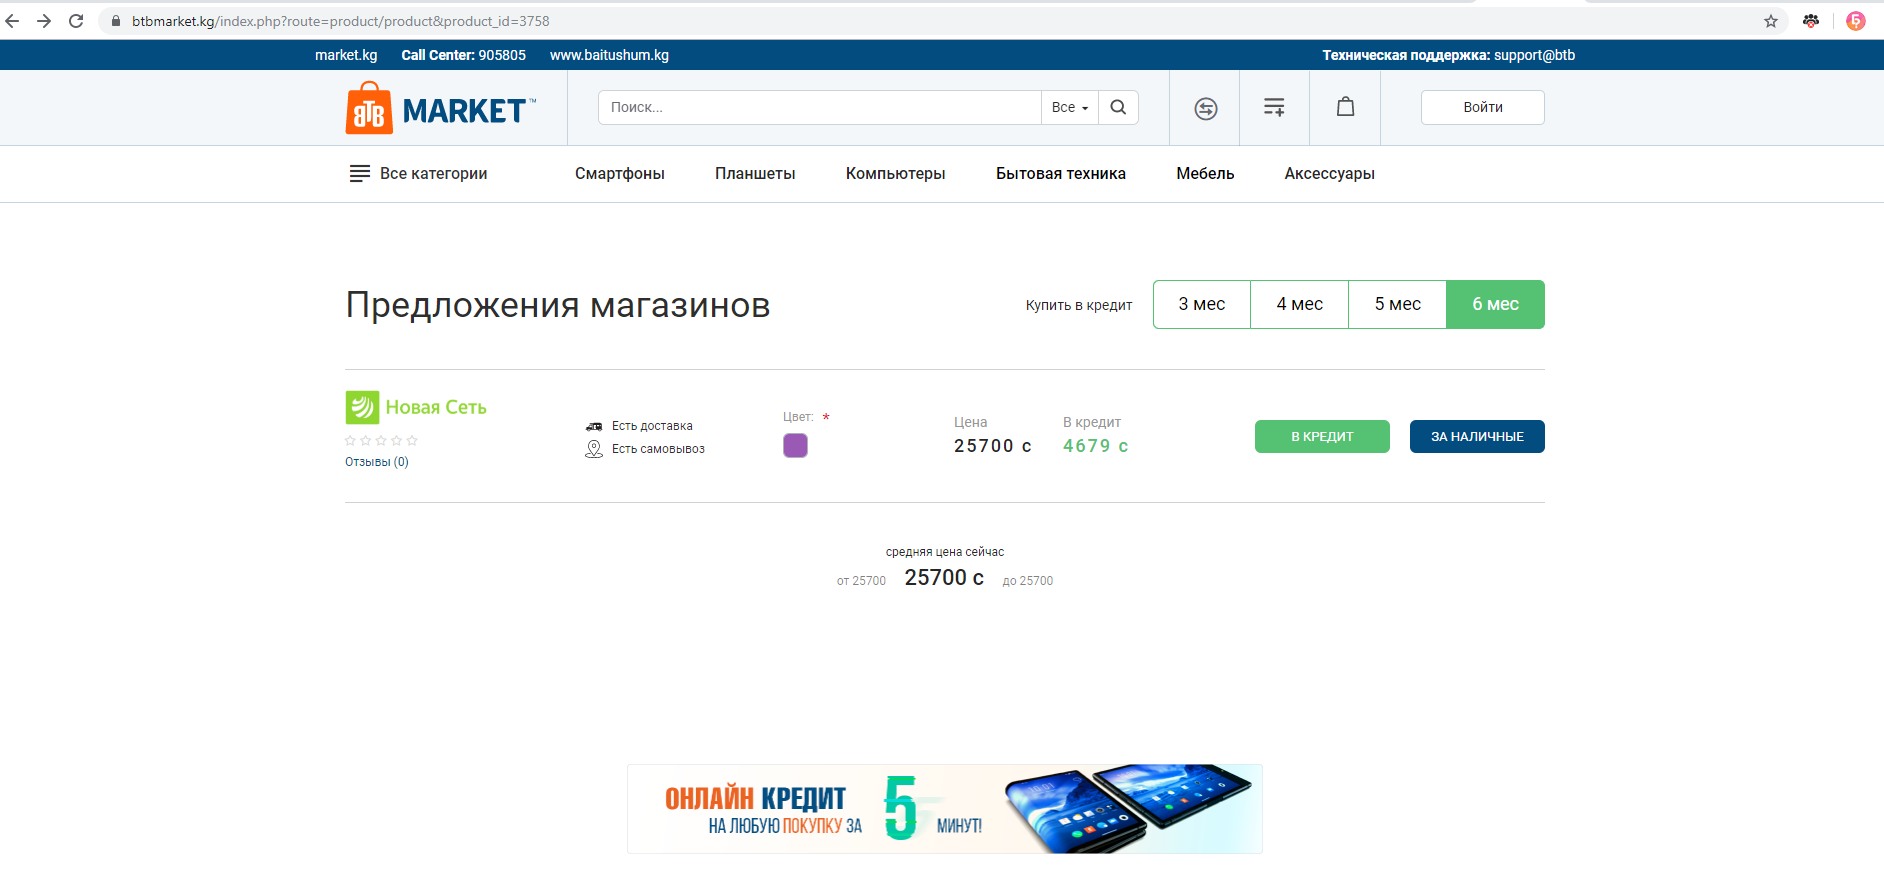Click the ЗА НАЛИЧНЫЕ button
The height and width of the screenshot is (887, 1884).
(x=1476, y=436)
